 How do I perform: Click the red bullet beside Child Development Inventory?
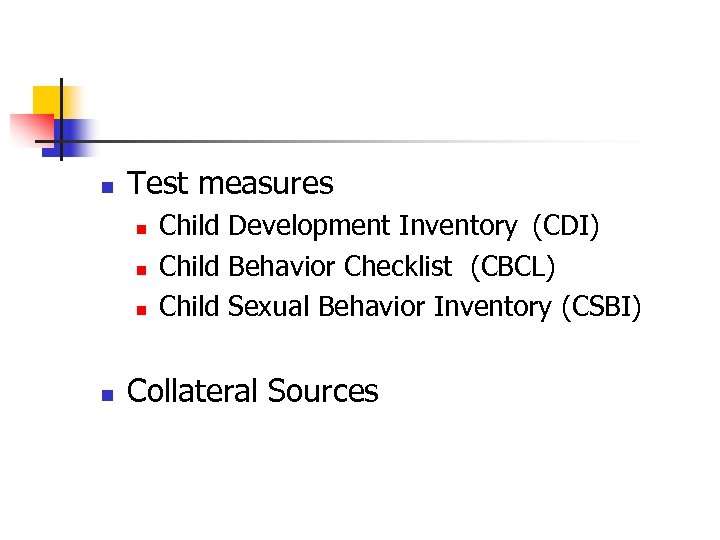pyautogui.click(x=141, y=229)
